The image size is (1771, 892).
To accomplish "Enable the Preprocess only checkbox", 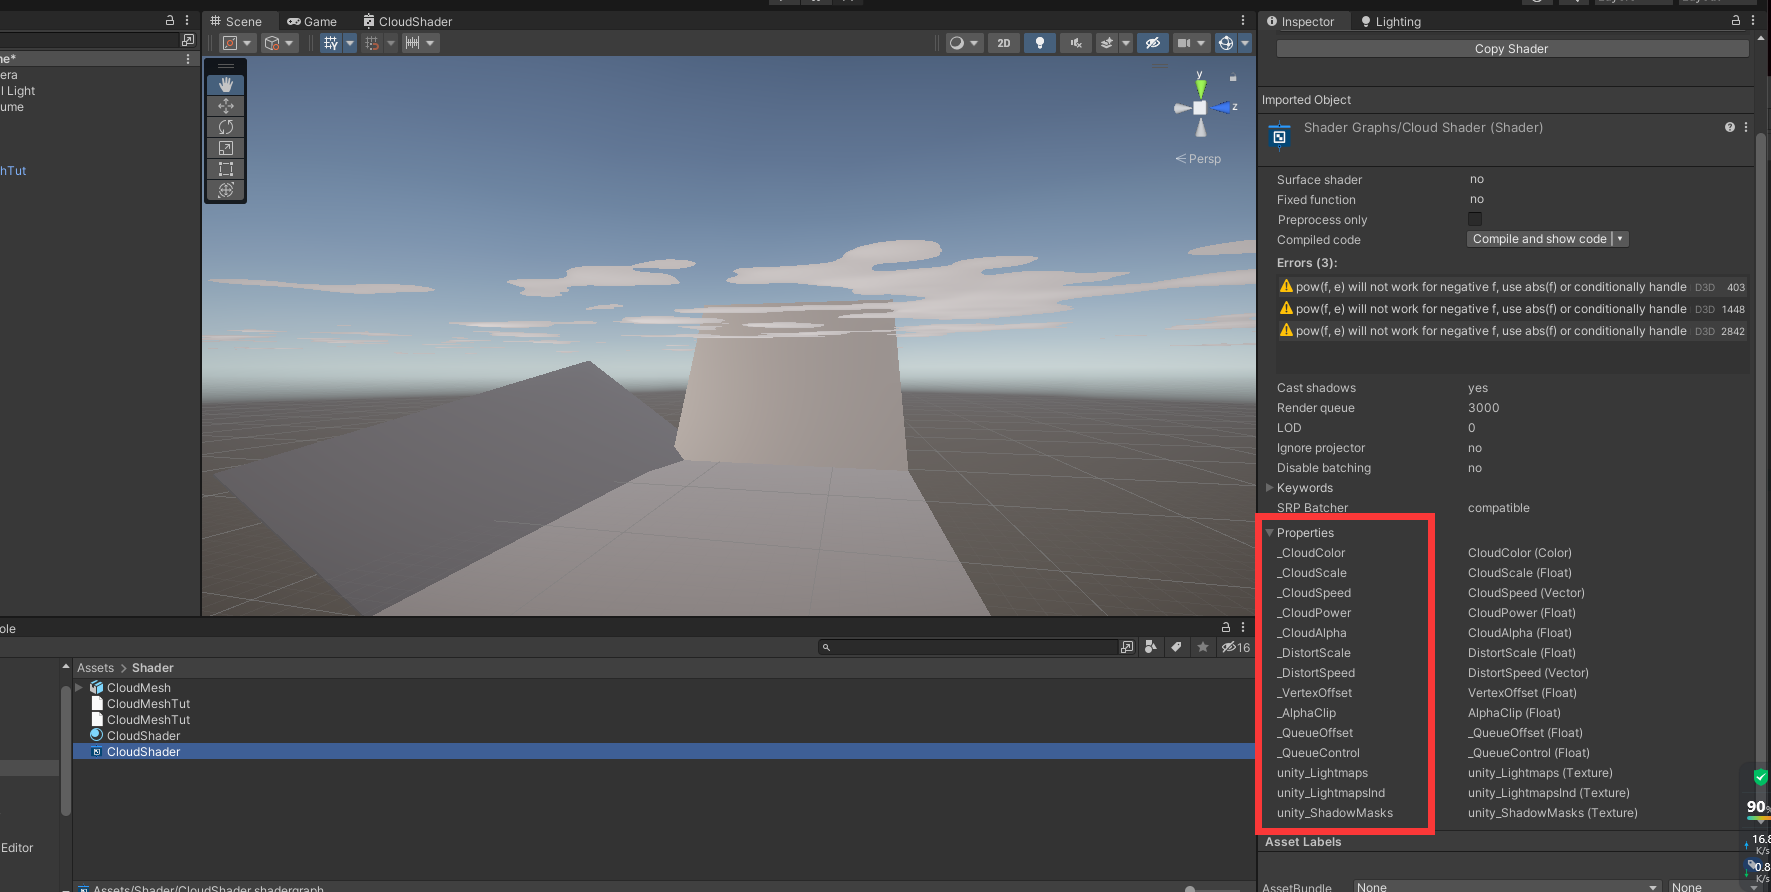I will pyautogui.click(x=1475, y=219).
